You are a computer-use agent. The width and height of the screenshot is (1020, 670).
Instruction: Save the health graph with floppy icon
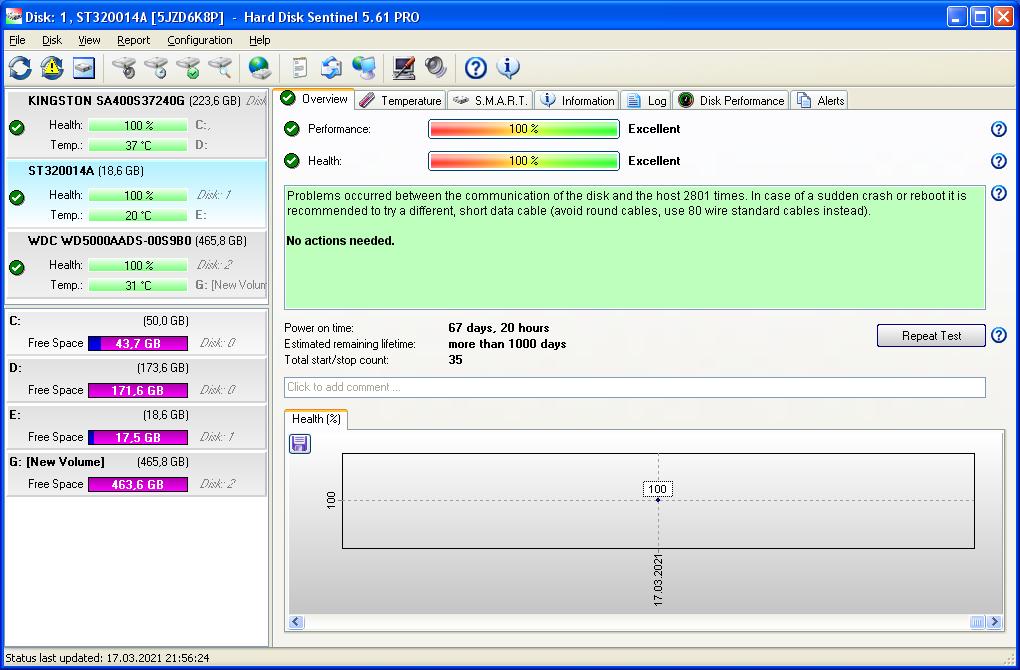(300, 444)
